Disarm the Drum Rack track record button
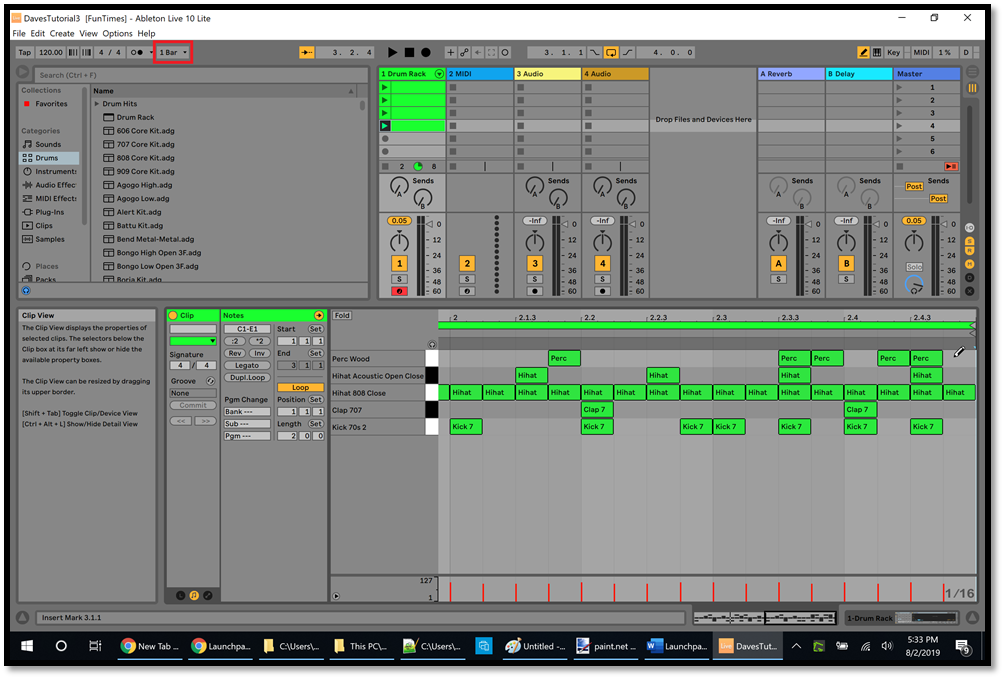The image size is (1004, 679). pos(400,291)
